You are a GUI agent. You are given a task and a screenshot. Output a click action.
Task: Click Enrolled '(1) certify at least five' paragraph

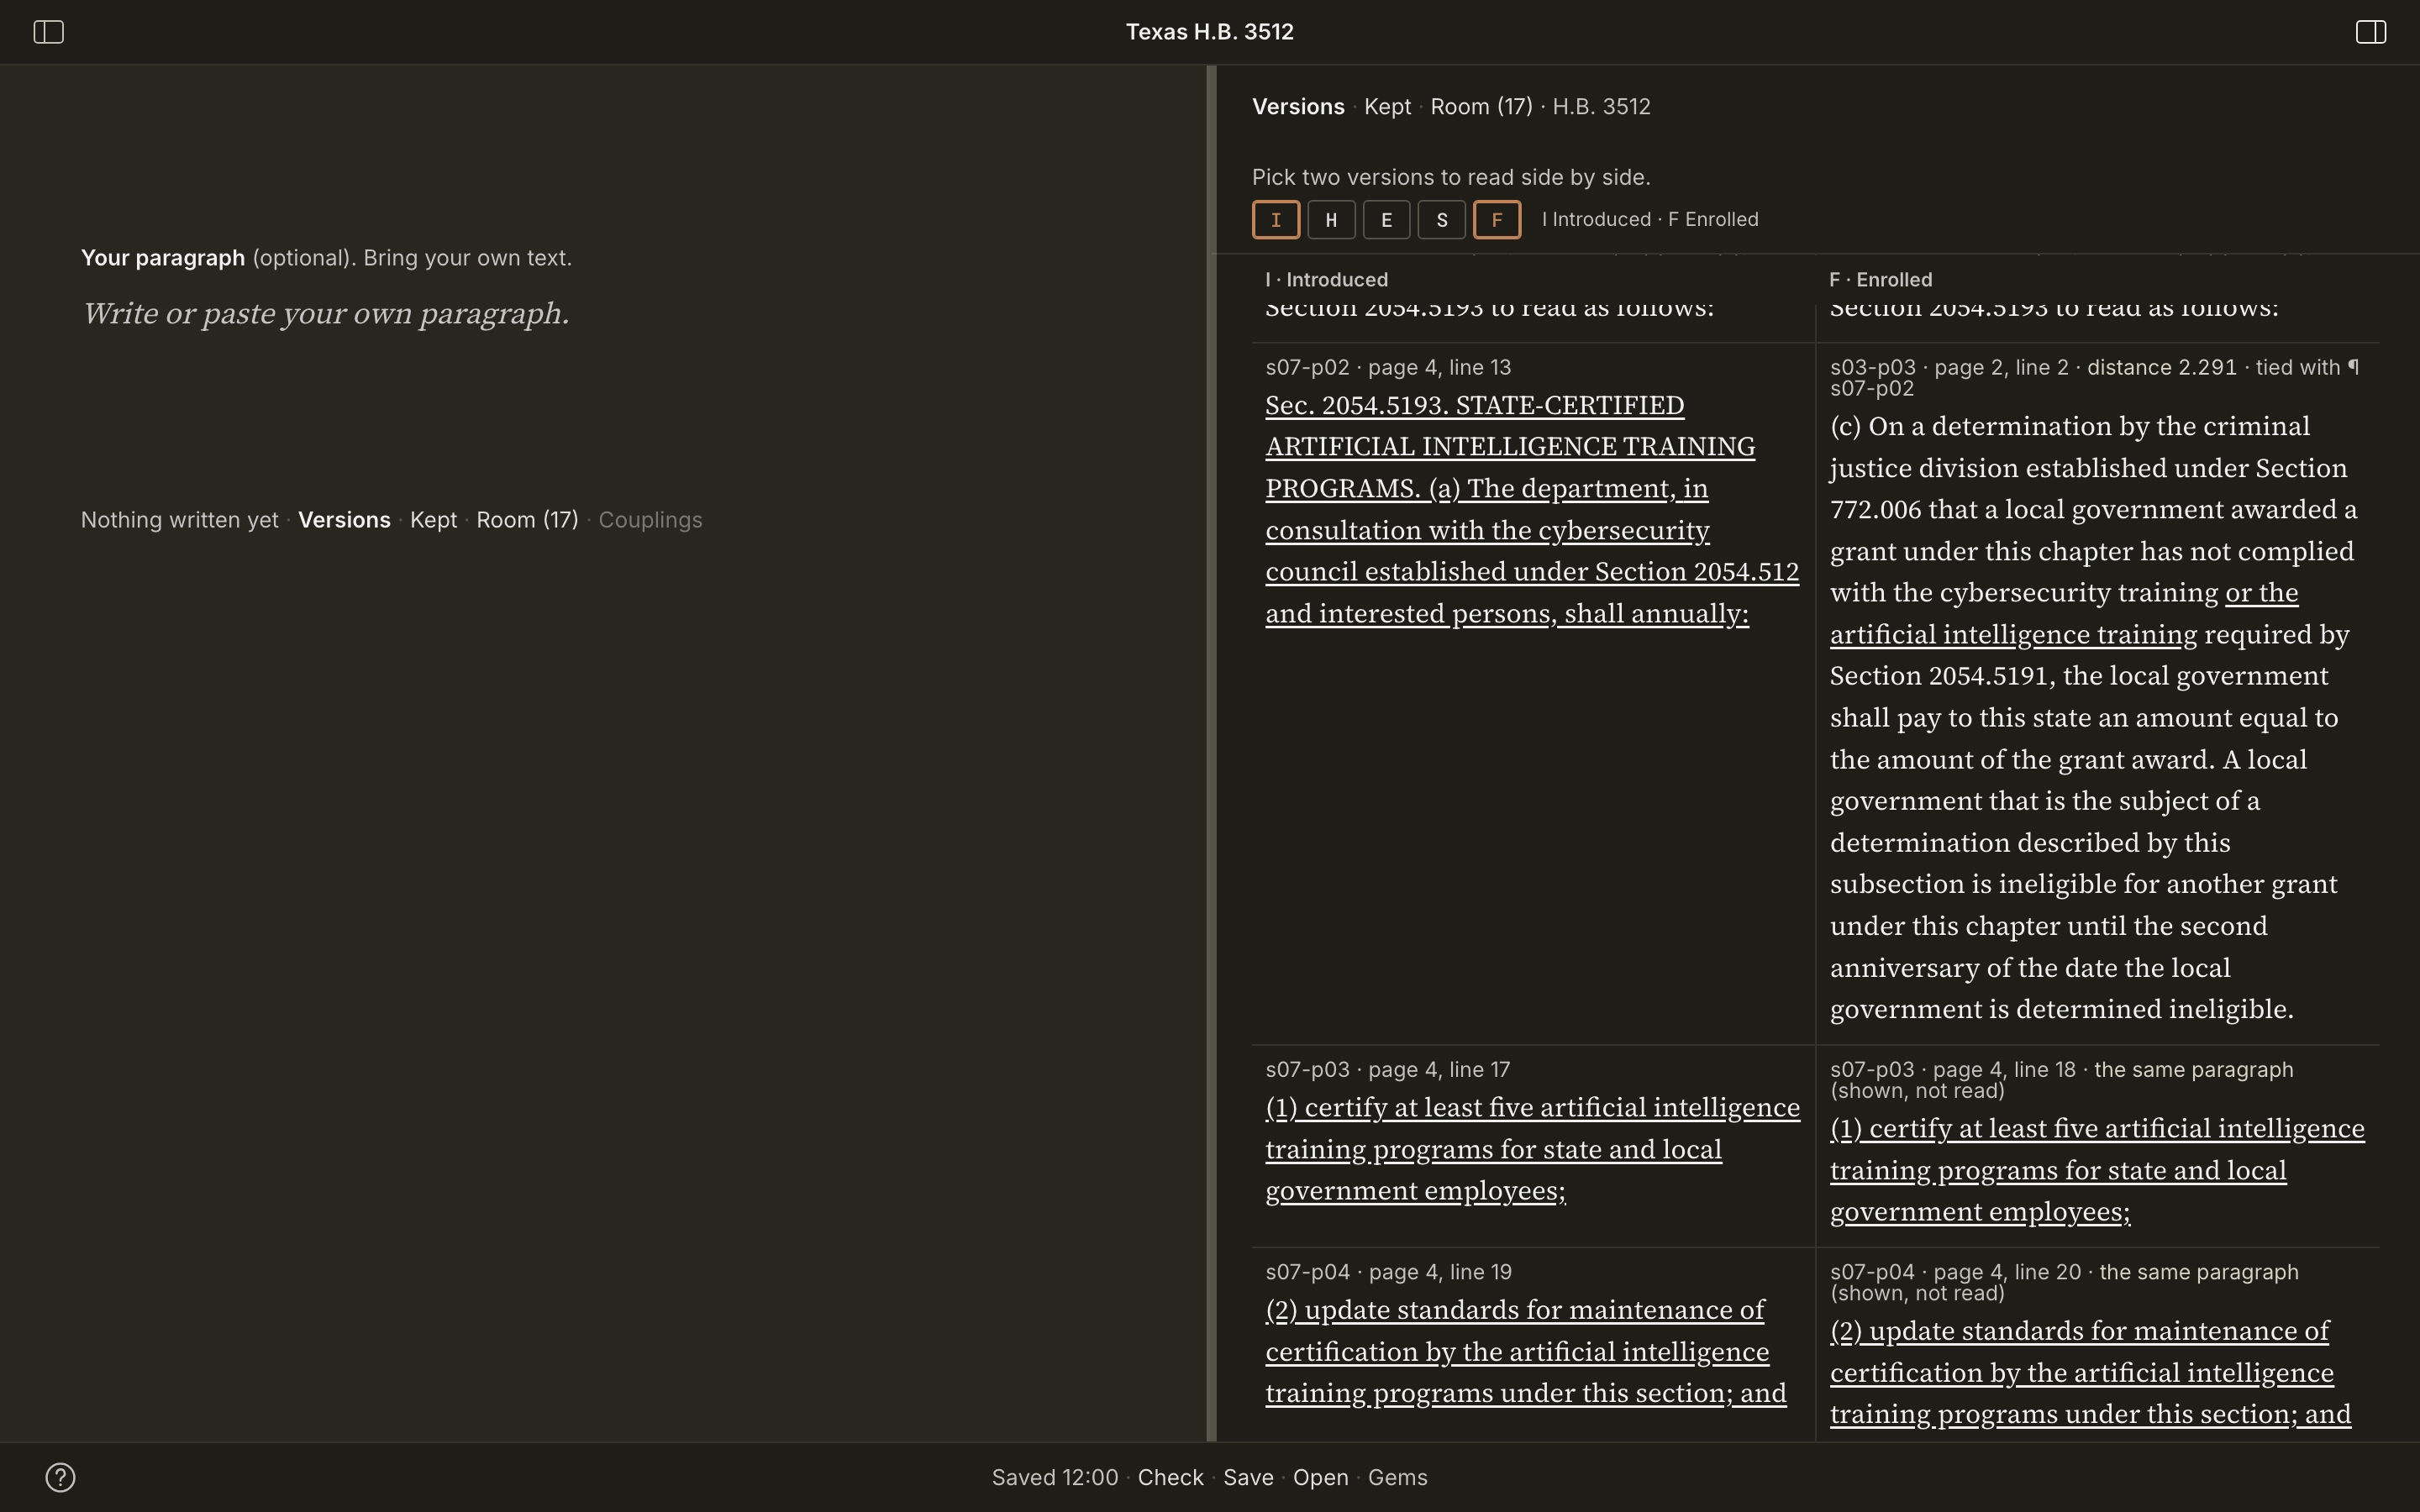coord(2097,1170)
